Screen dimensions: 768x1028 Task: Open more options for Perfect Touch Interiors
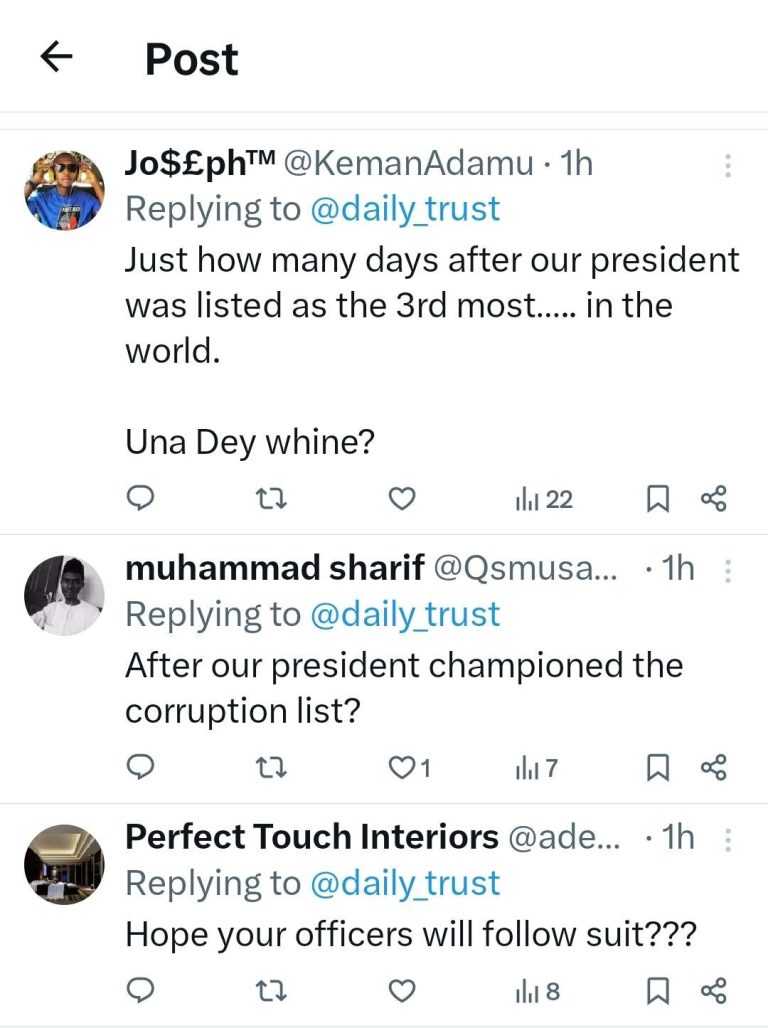click(x=728, y=838)
